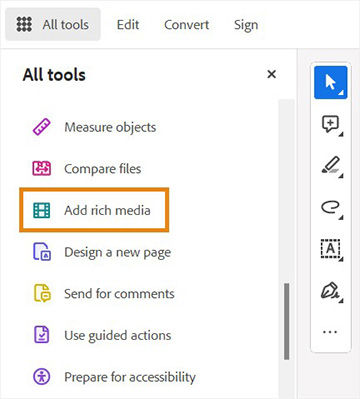Select the arrow selection tool
This screenshot has height=399, width=360.
pos(330,82)
